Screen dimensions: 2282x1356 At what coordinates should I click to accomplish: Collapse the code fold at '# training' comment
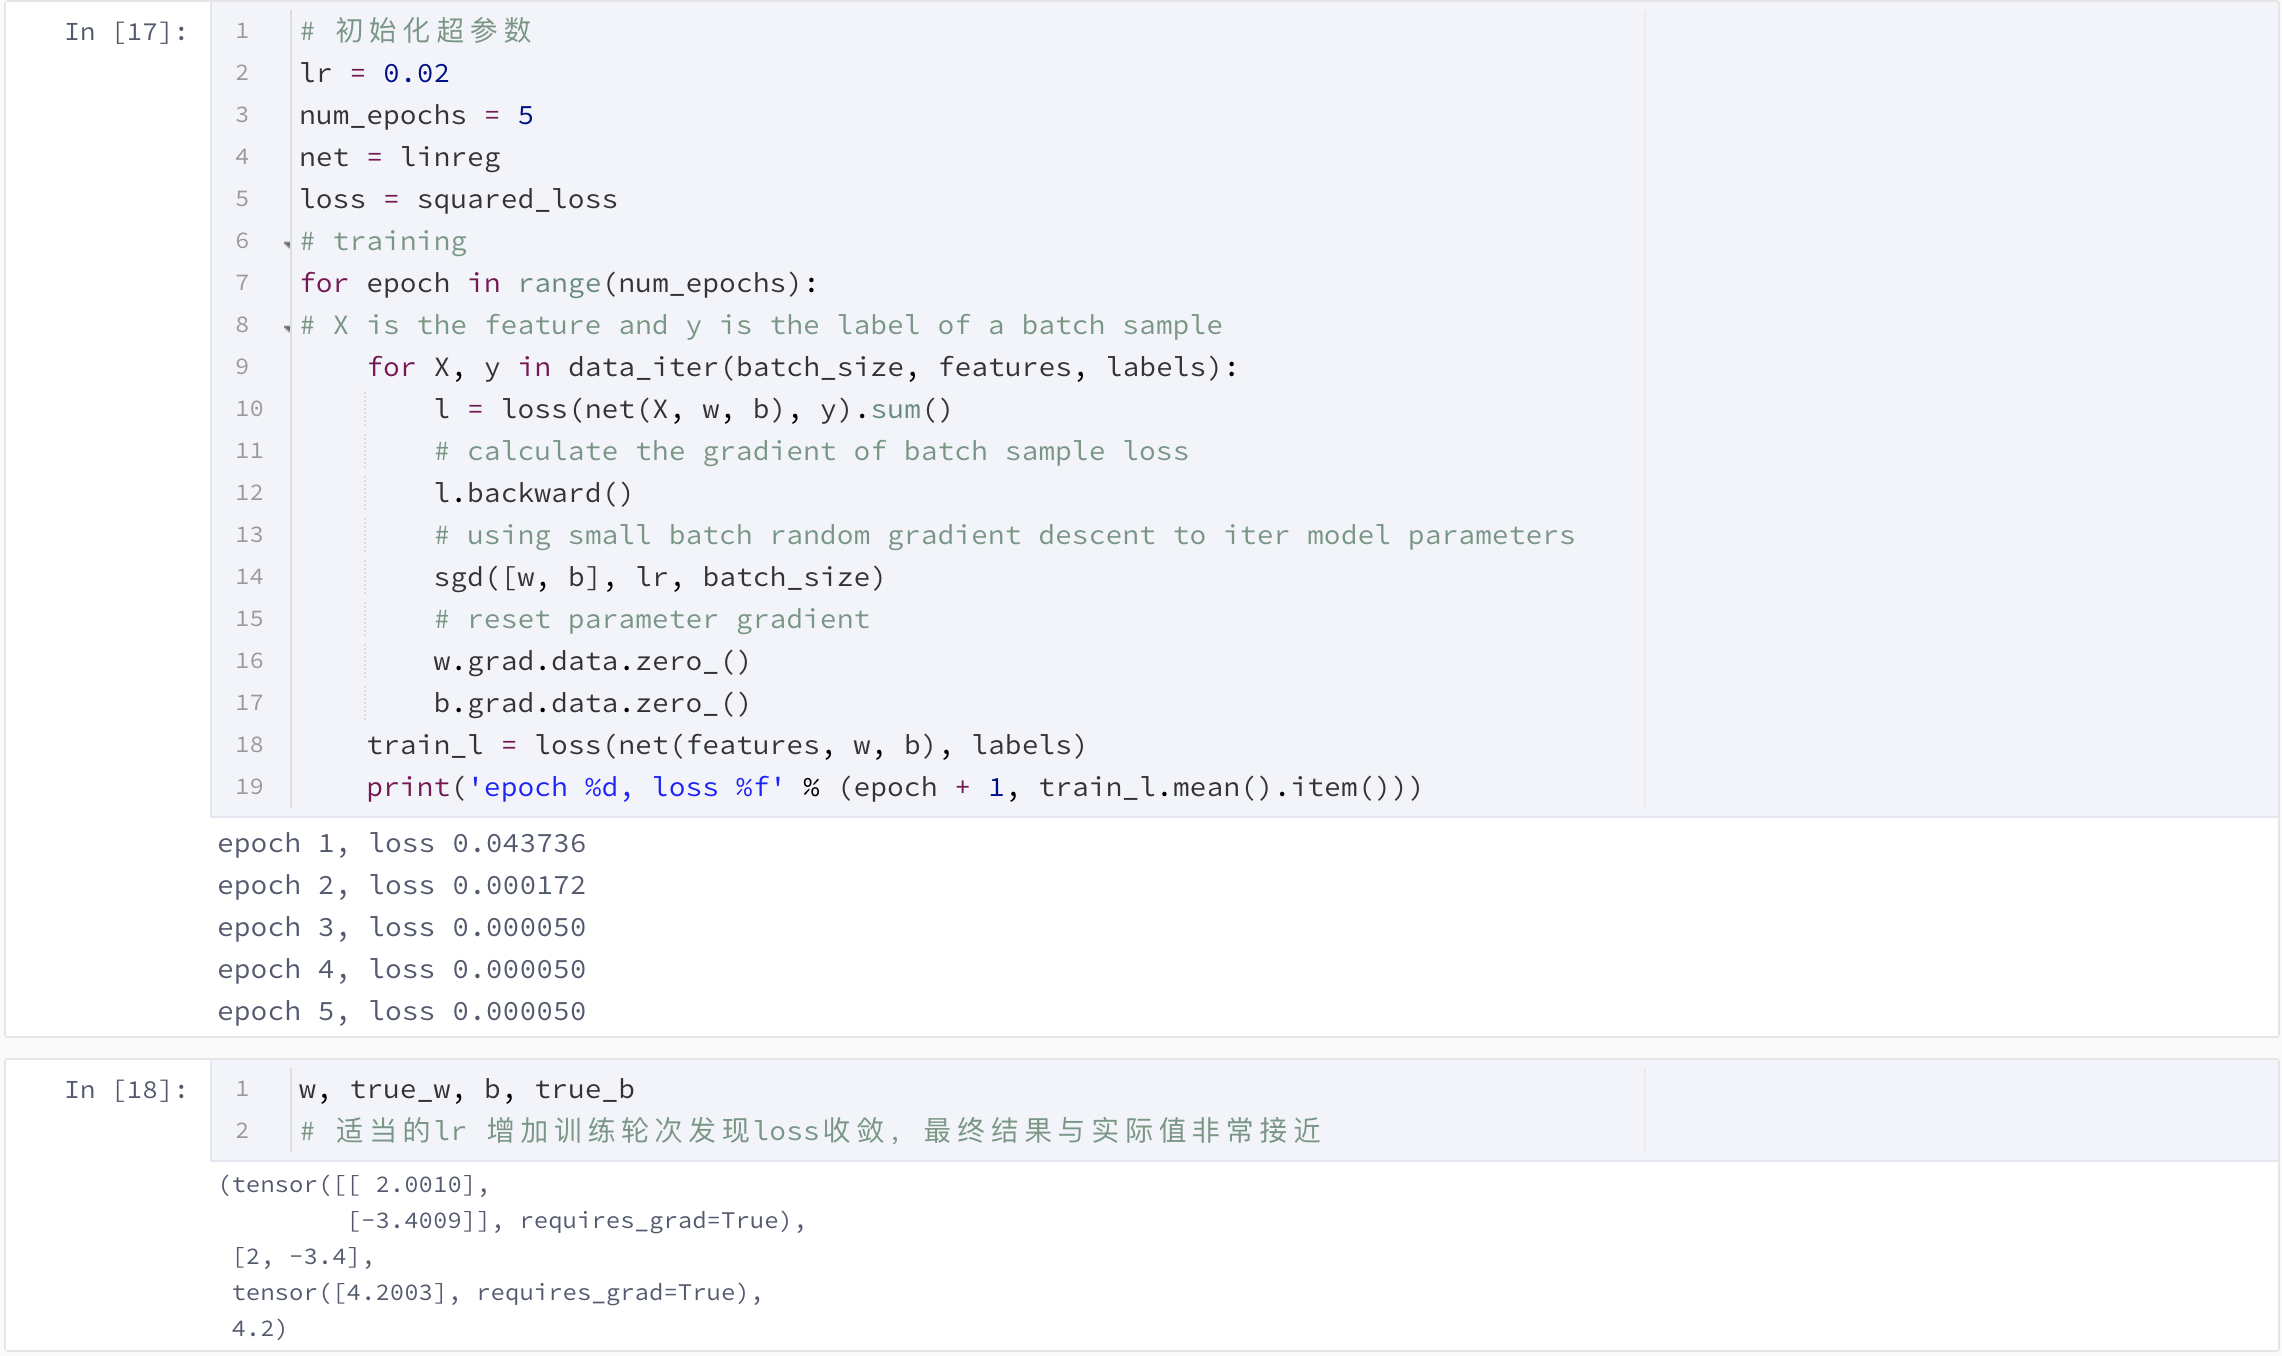pos(287,243)
